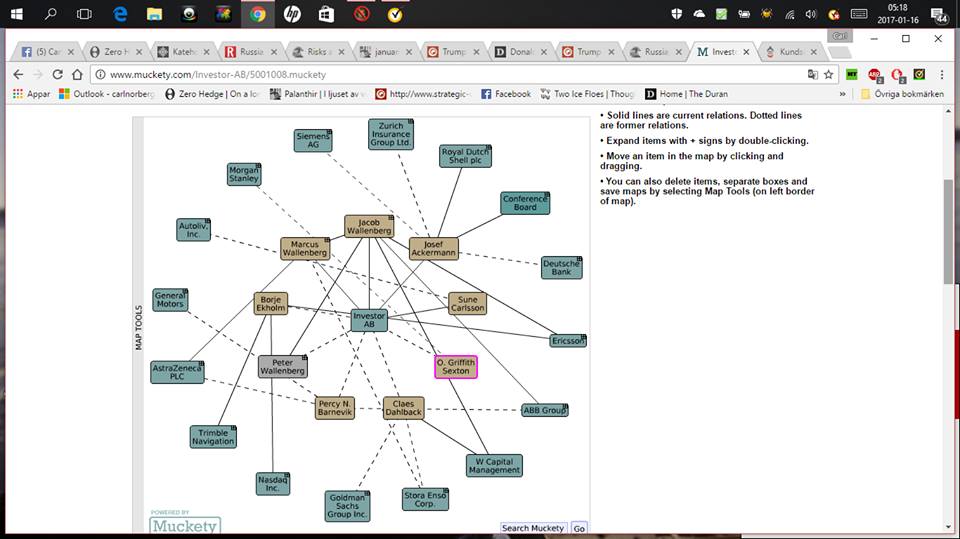Switch to the Zero Hedge browser tab
Screen dimensions: 960x539
point(112,51)
